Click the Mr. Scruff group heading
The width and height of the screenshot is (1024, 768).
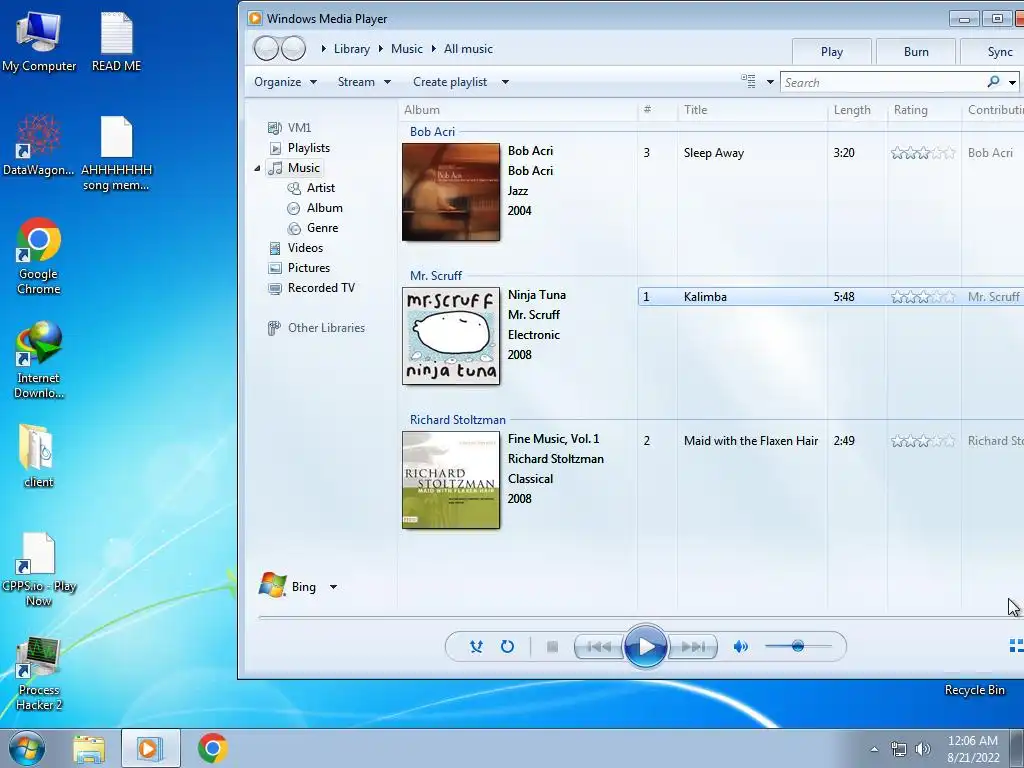click(436, 276)
